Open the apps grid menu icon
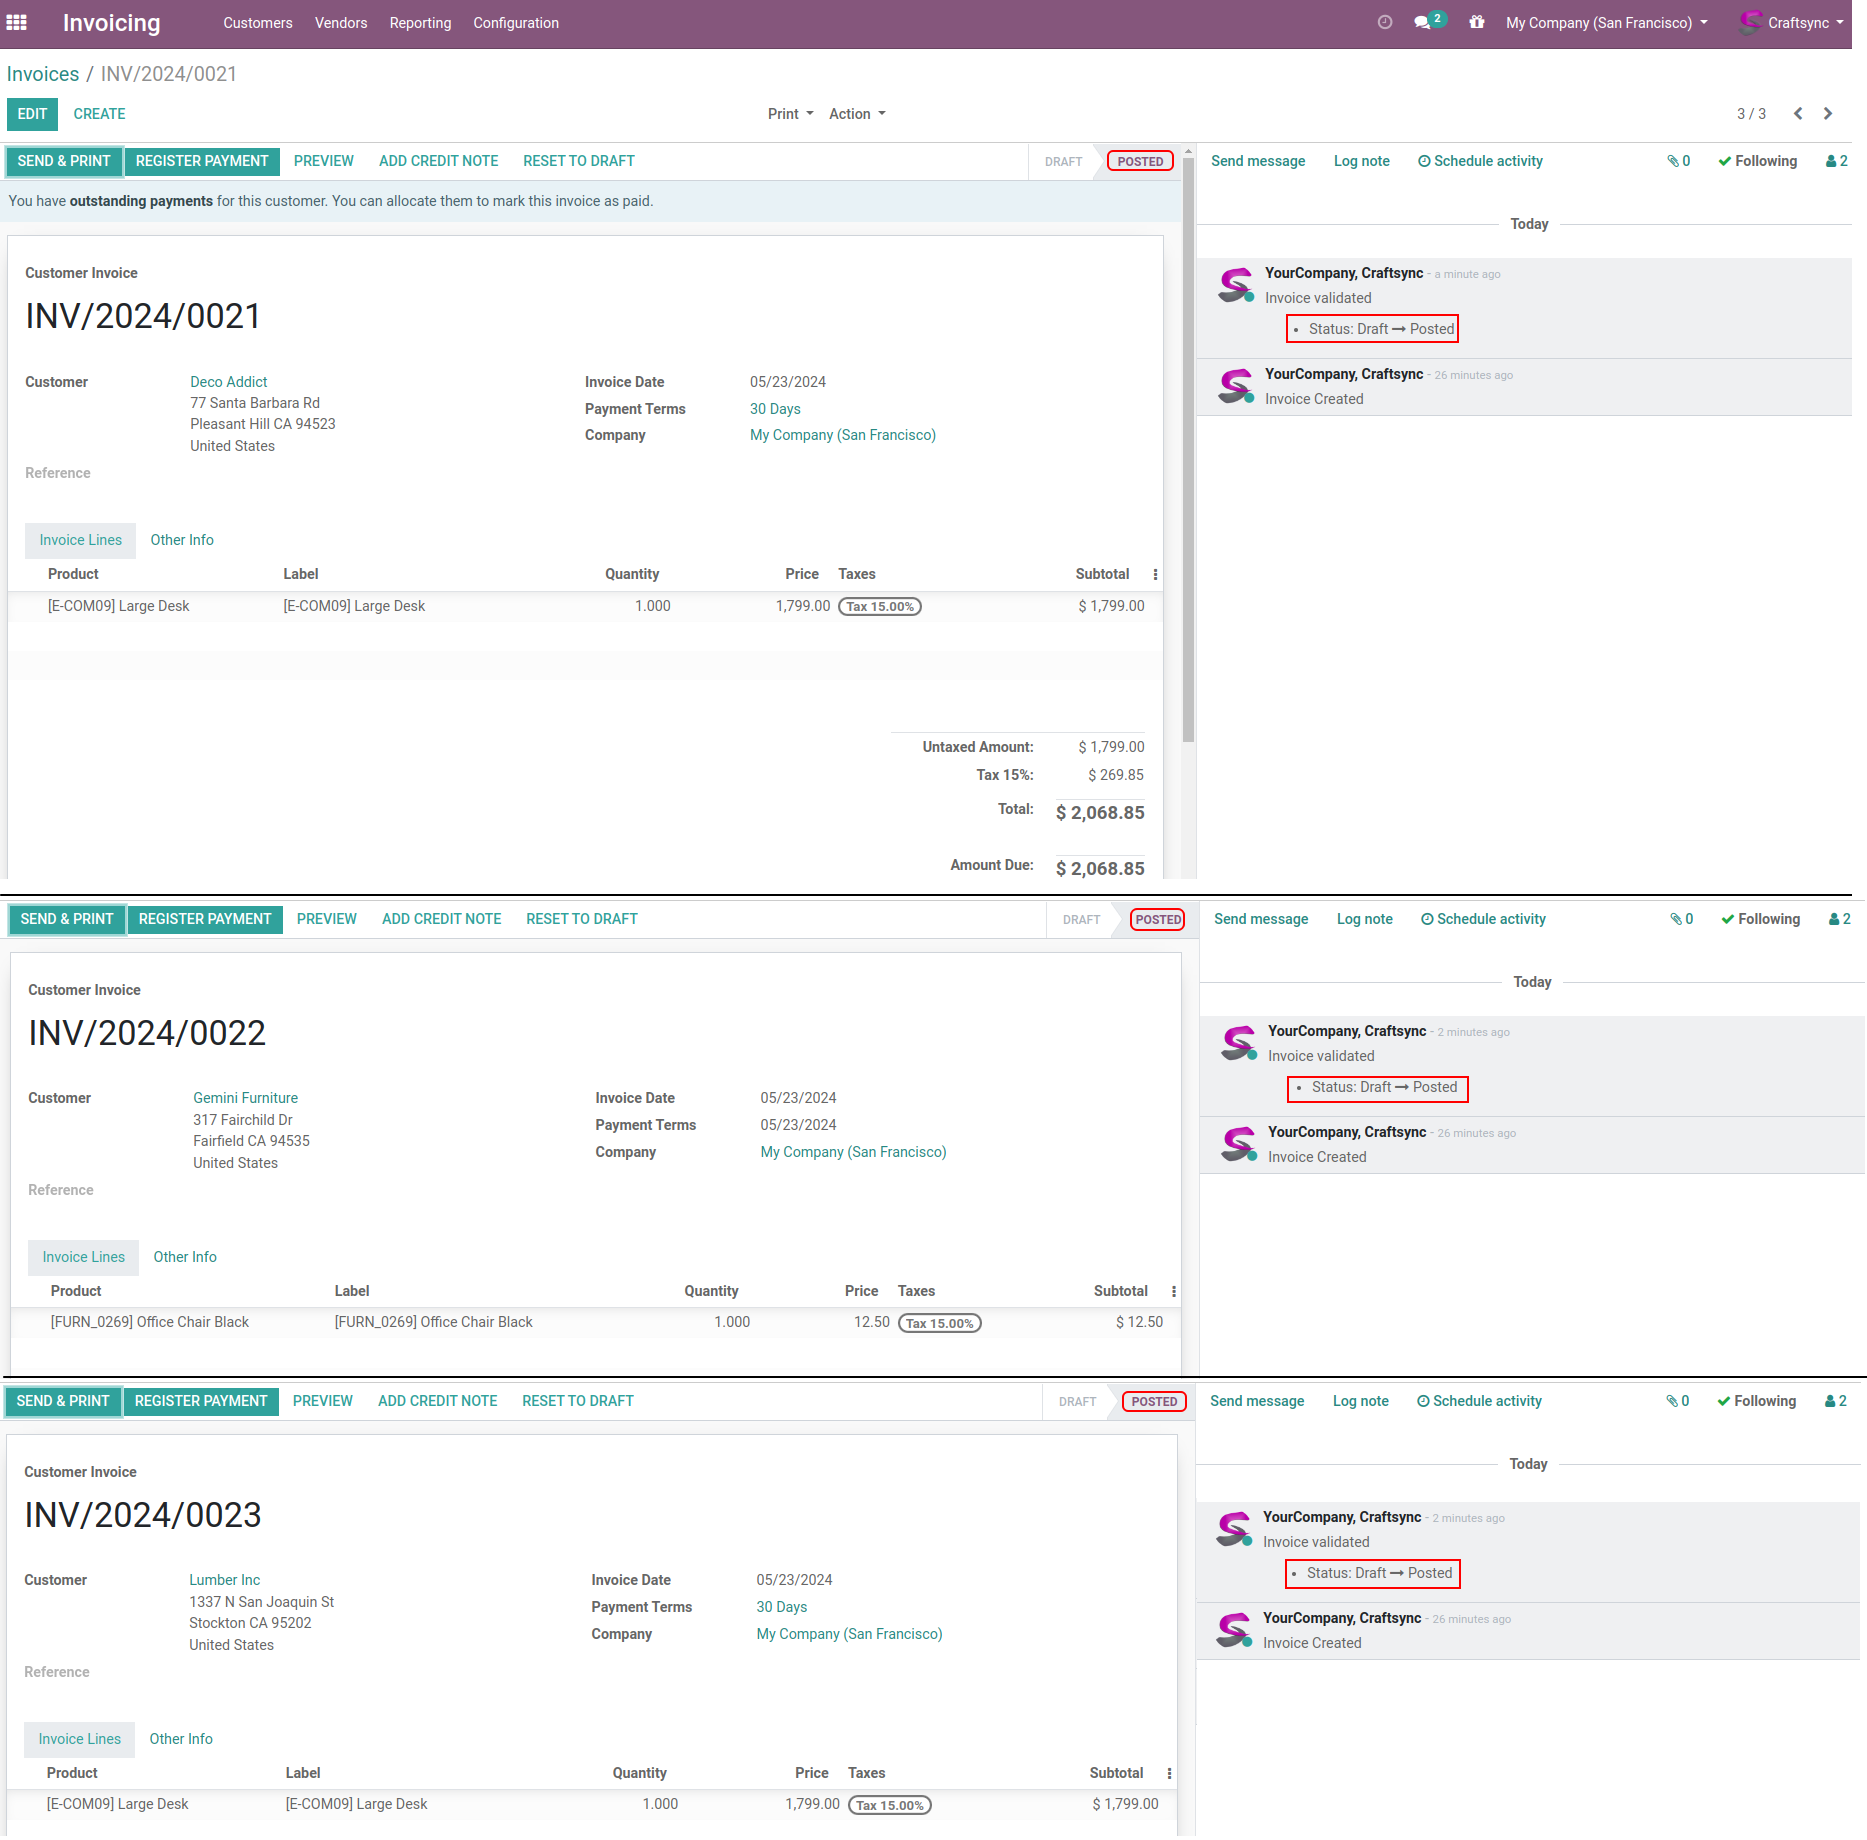1867x1840 pixels. tap(17, 22)
